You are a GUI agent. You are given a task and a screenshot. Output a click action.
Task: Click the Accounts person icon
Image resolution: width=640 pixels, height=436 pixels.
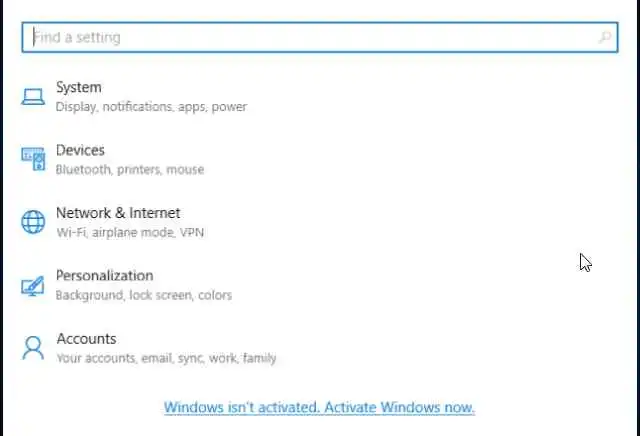tap(33, 348)
